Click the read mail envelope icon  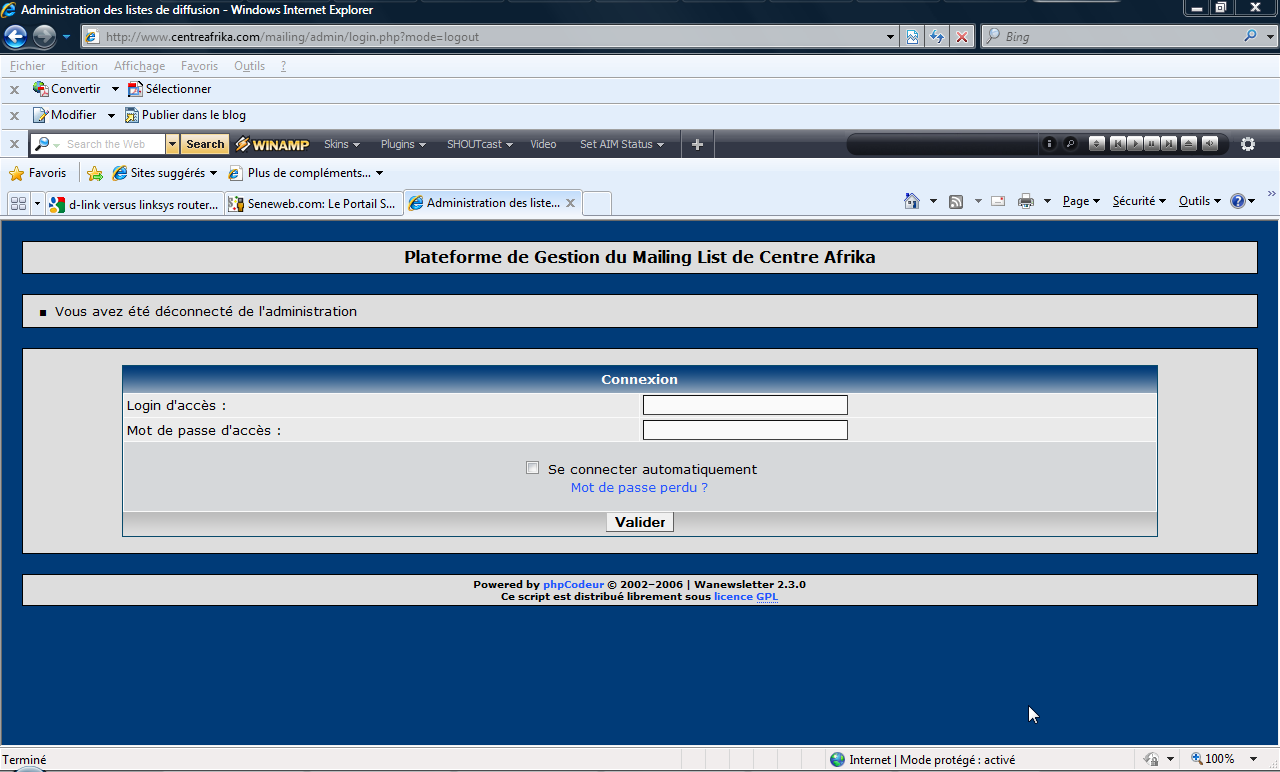coord(997,201)
